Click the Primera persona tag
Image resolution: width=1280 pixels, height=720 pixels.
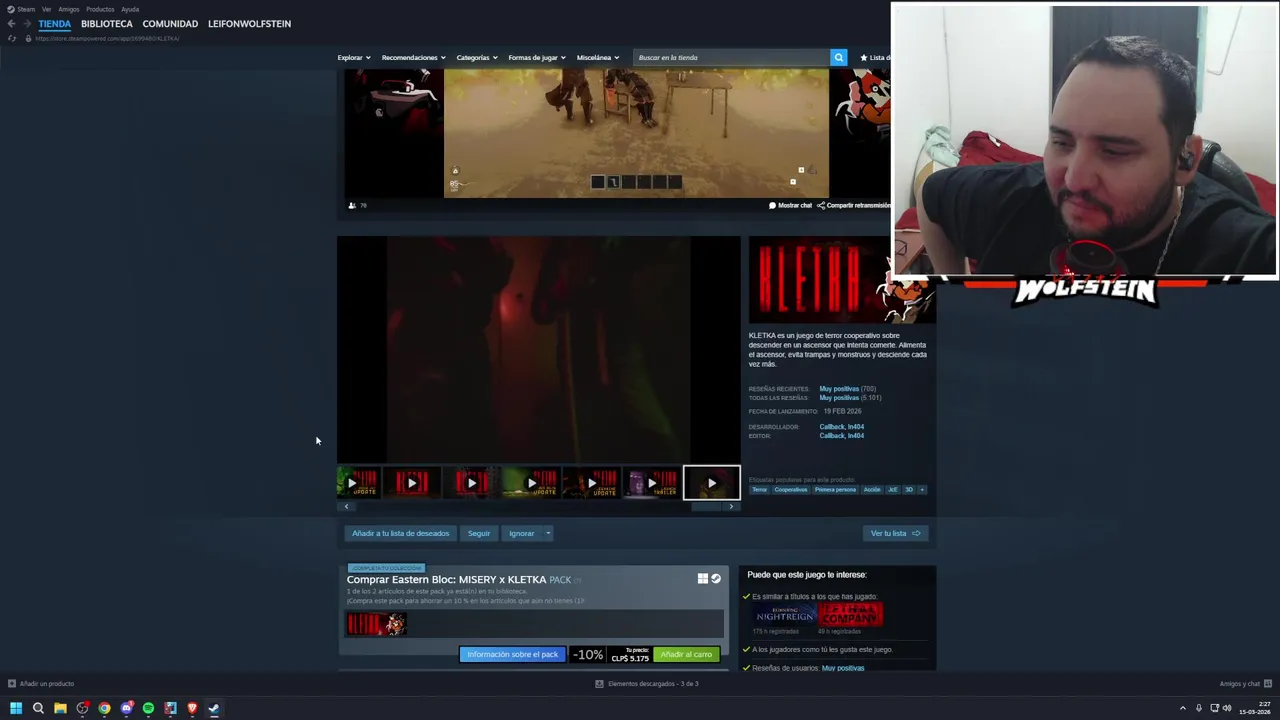point(835,490)
